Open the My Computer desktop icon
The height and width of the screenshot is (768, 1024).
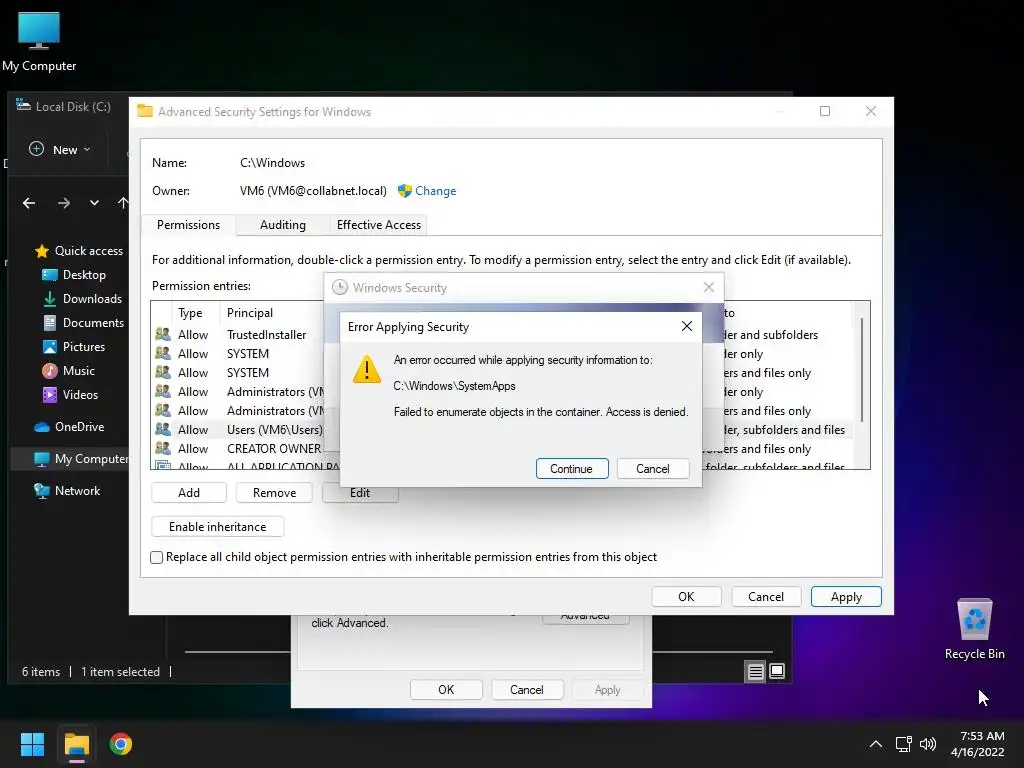coord(39,42)
